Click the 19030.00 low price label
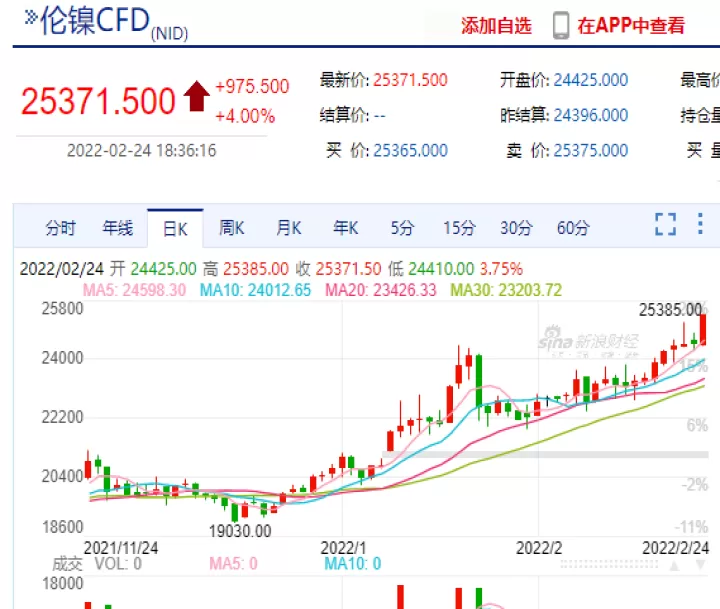 [240, 531]
